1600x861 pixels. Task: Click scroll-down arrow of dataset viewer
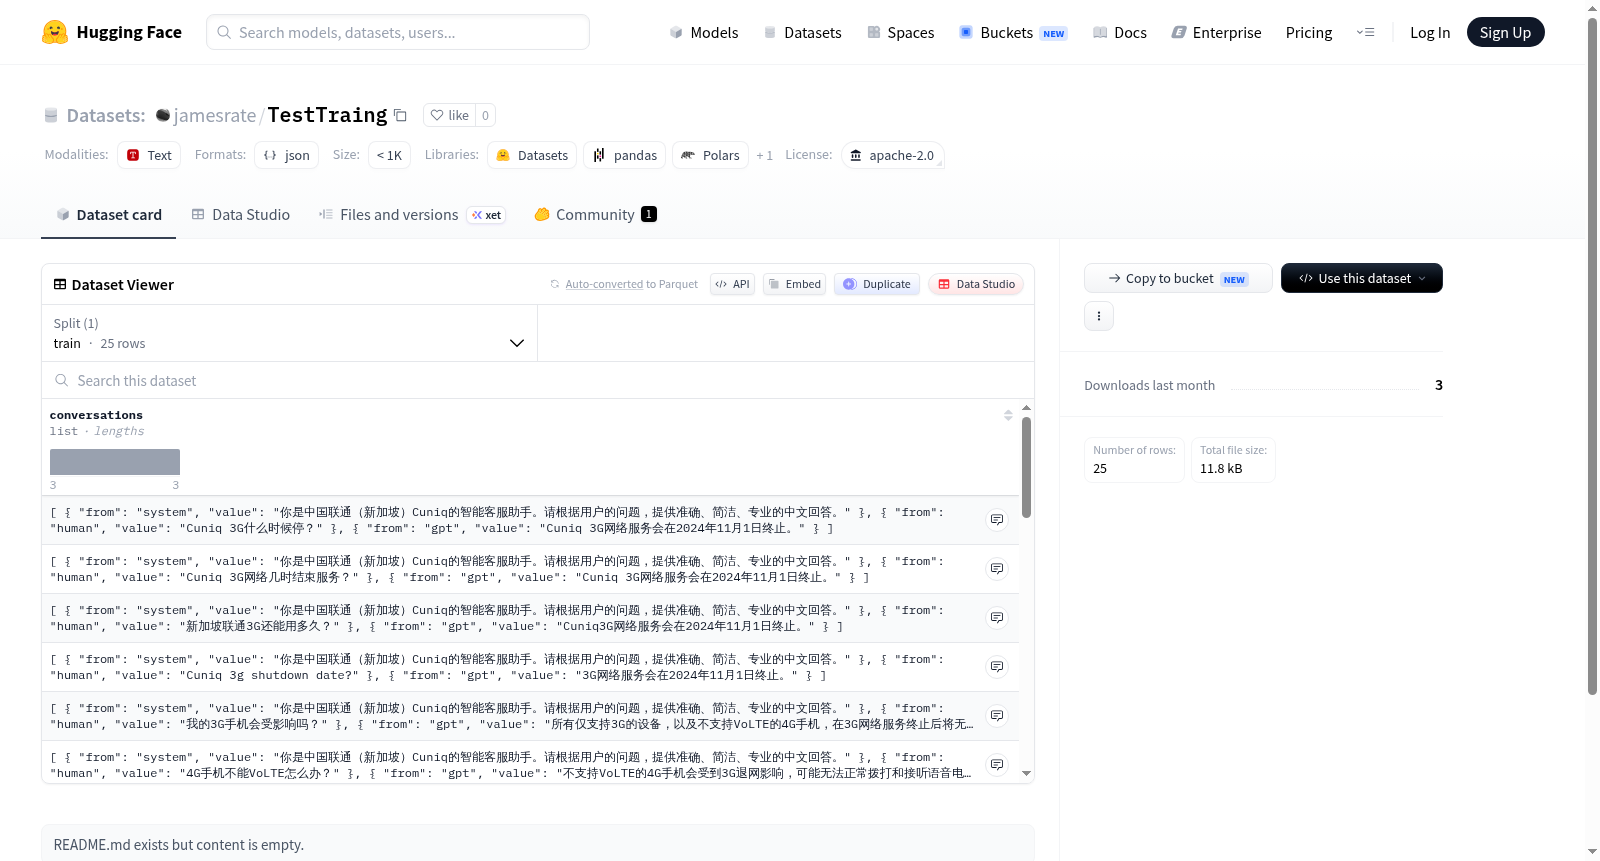1026,773
